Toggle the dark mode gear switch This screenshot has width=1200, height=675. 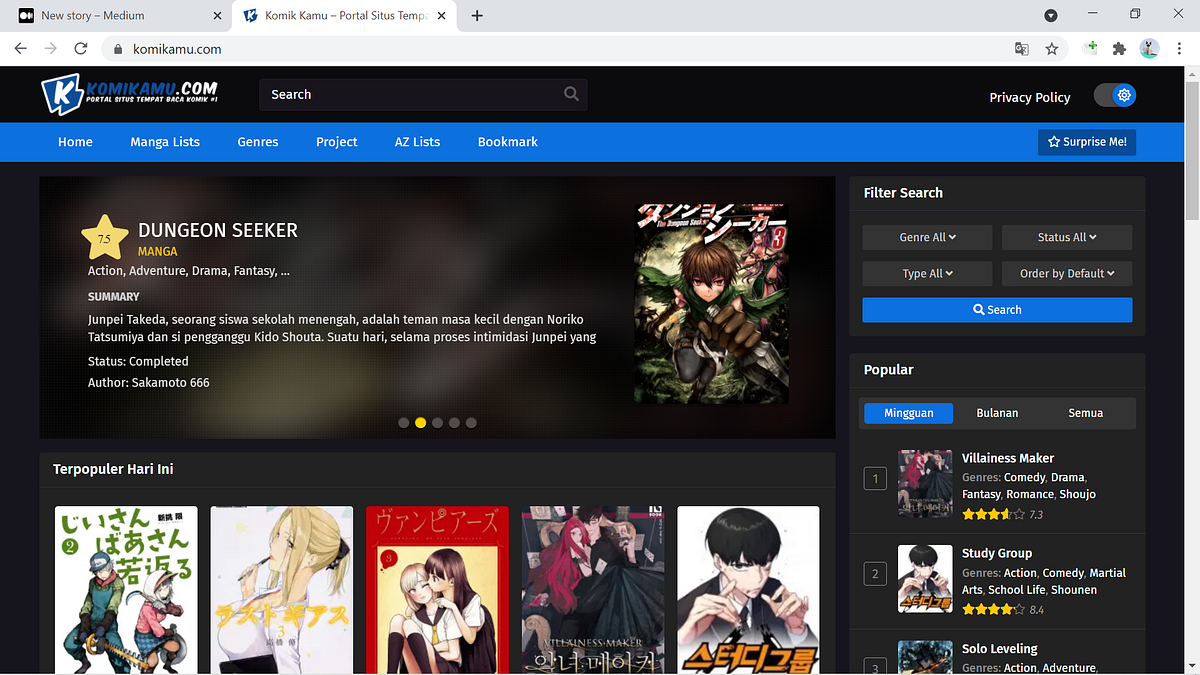(1115, 95)
